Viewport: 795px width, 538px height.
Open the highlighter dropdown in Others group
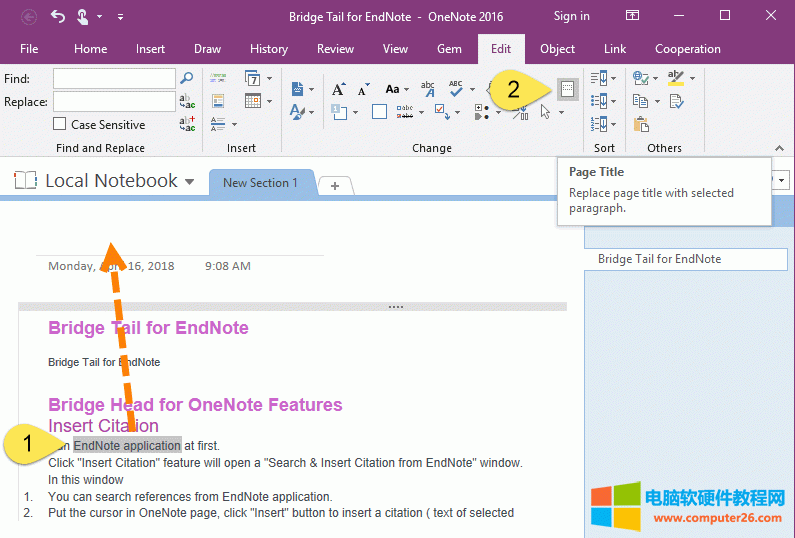680,78
